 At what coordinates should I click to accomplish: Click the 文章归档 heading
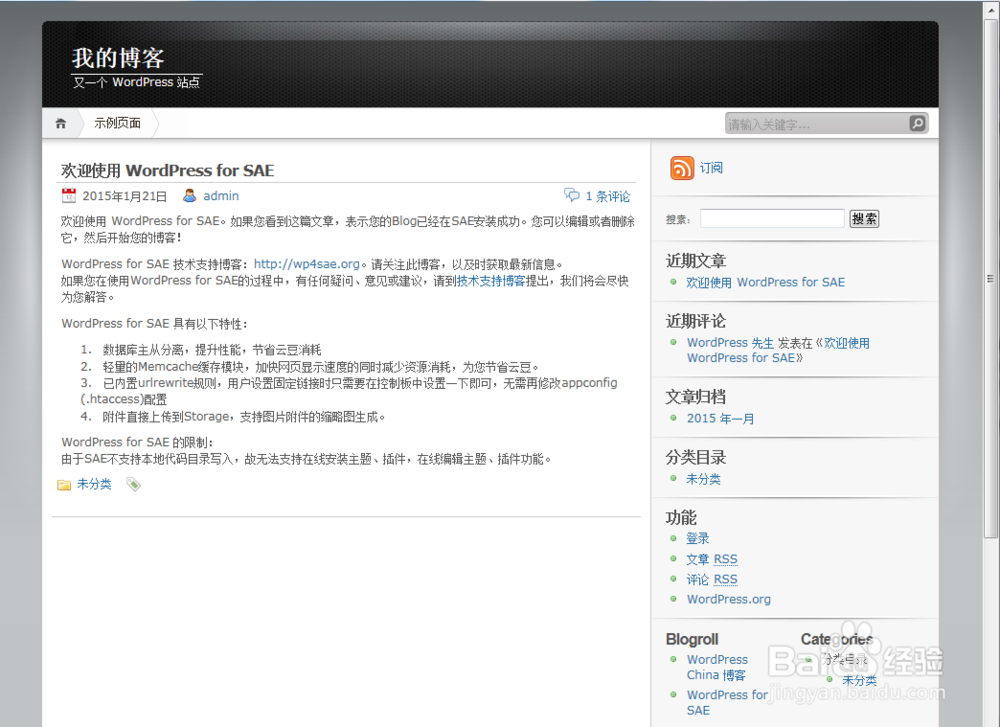click(x=696, y=397)
